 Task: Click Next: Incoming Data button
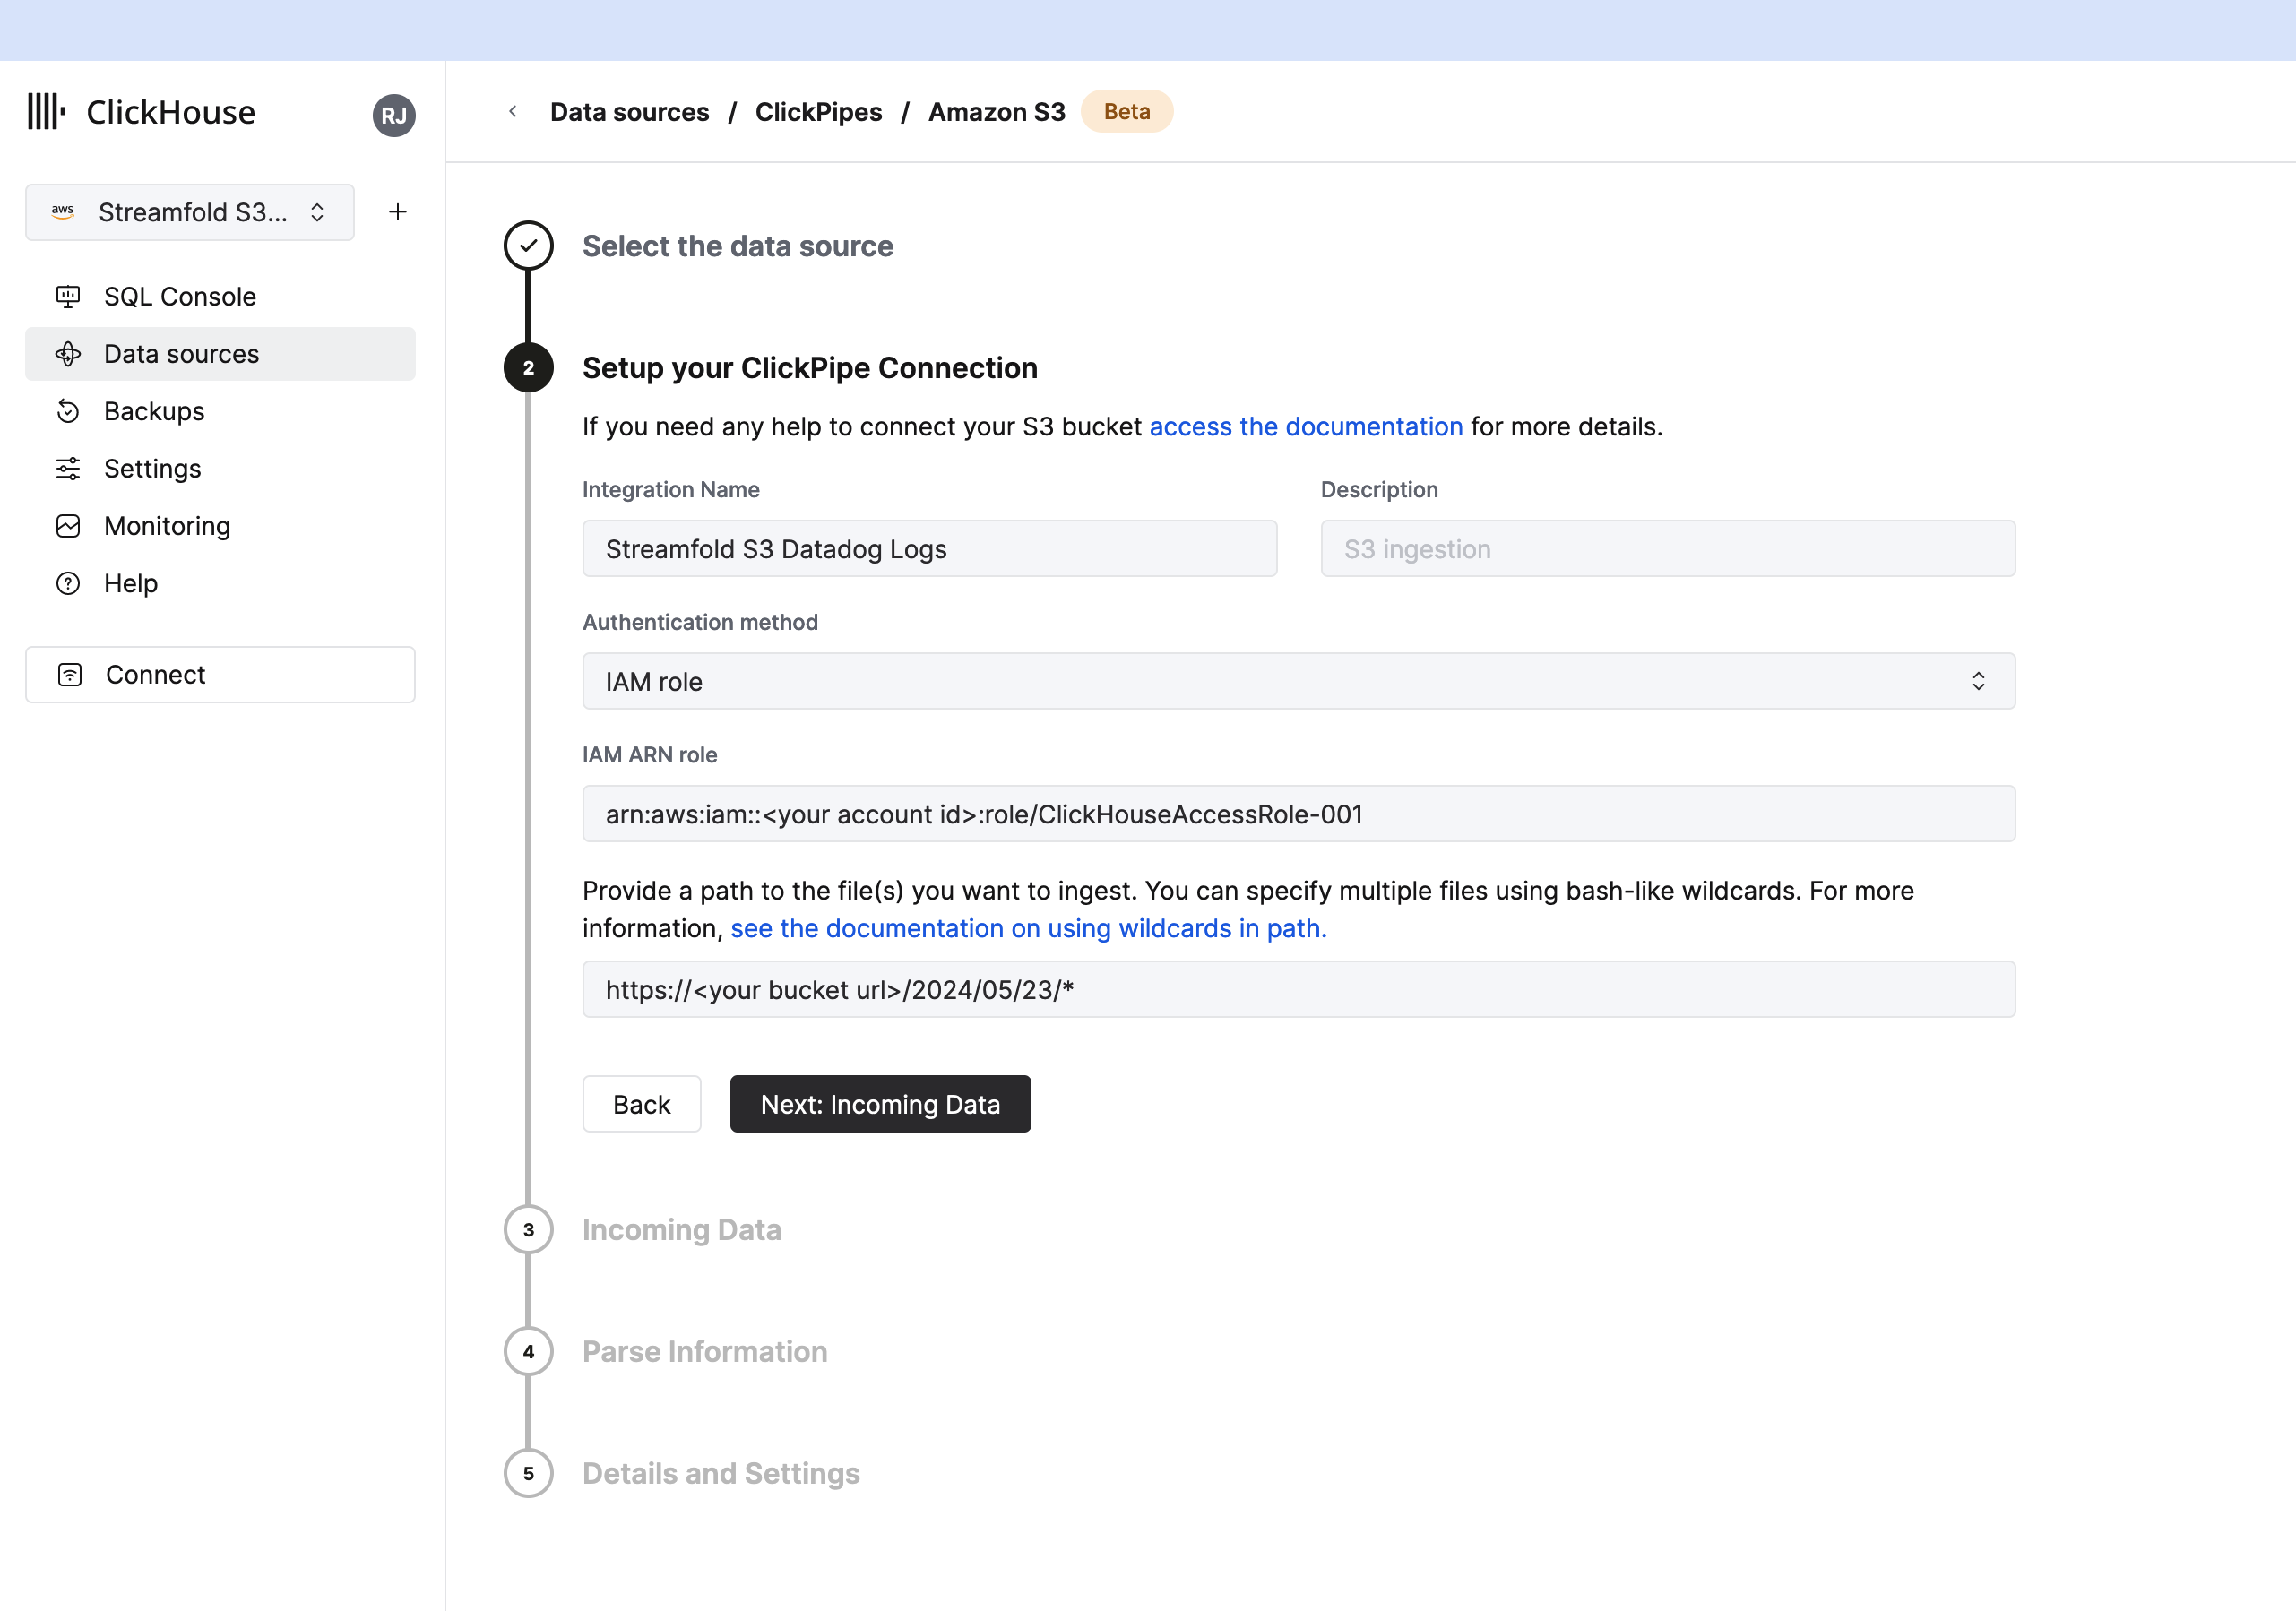880,1104
